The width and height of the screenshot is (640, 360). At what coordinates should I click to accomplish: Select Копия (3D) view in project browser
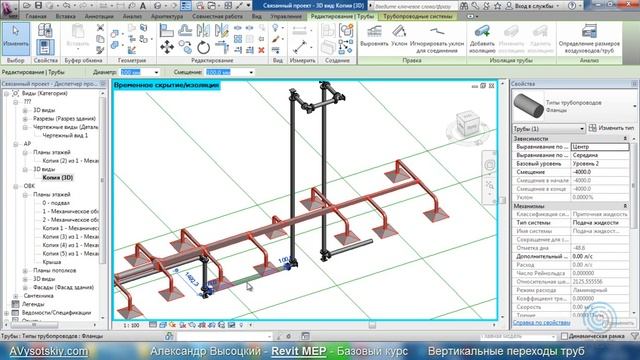click(58, 178)
